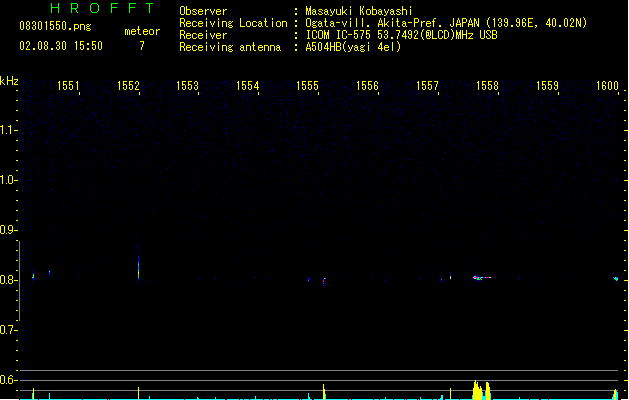Click the date stamp 02.08.30 15:50
This screenshot has width=629, height=400.
(x=61, y=46)
